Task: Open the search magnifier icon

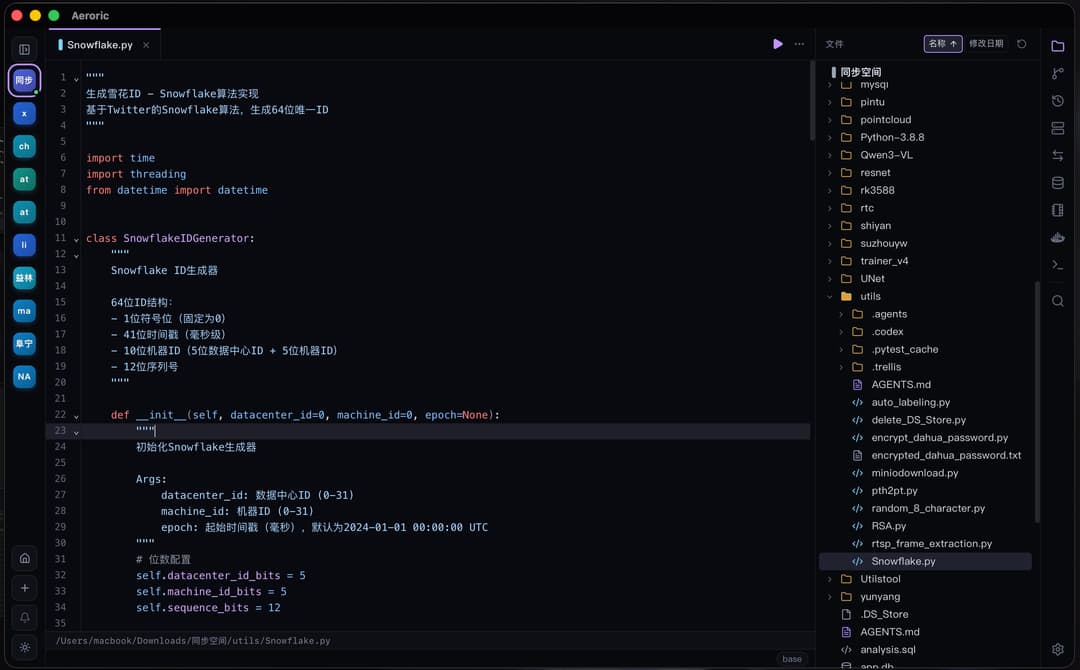Action: [x=1057, y=301]
